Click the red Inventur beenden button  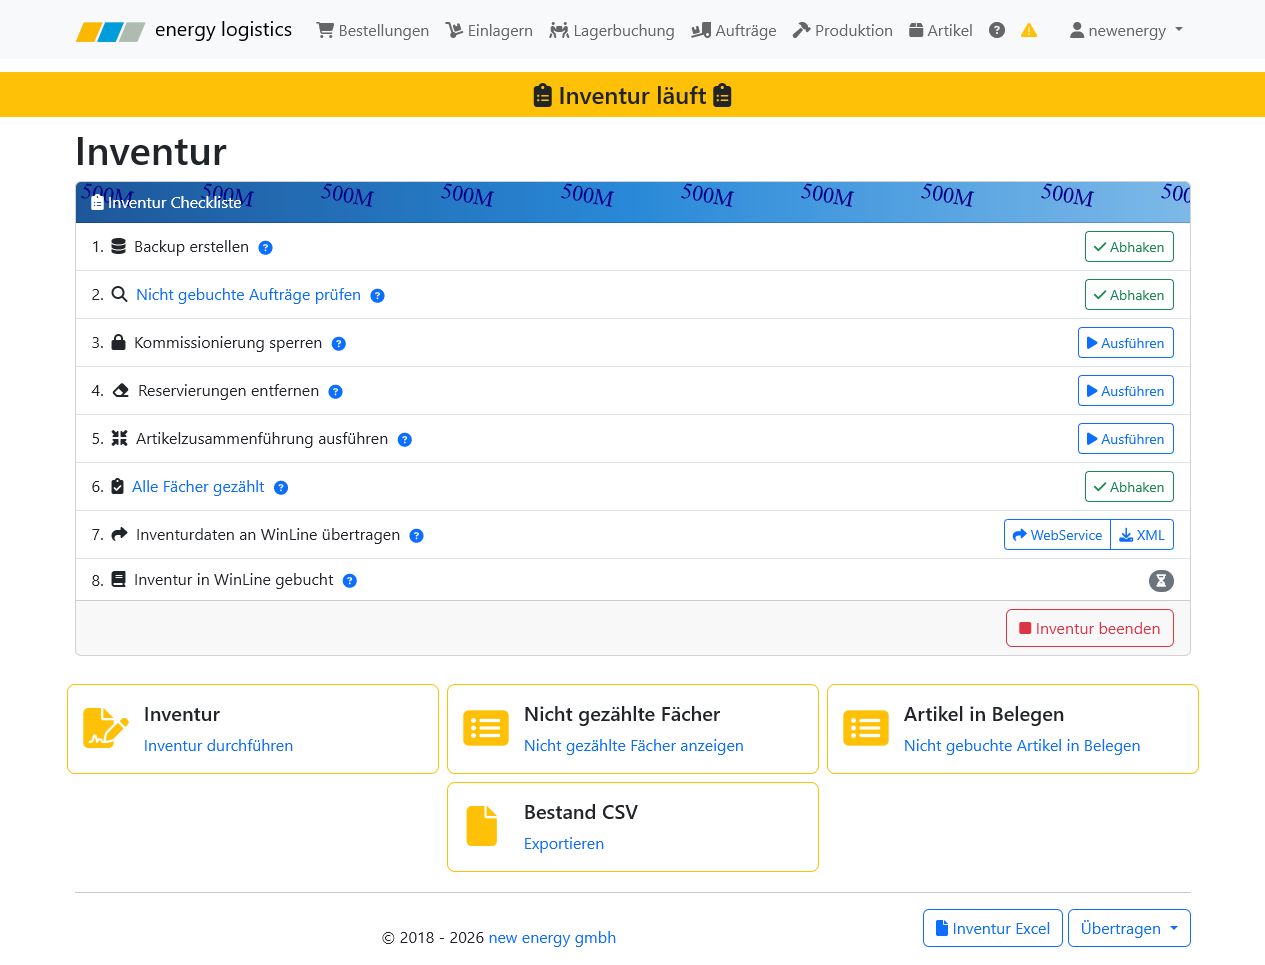(1090, 628)
